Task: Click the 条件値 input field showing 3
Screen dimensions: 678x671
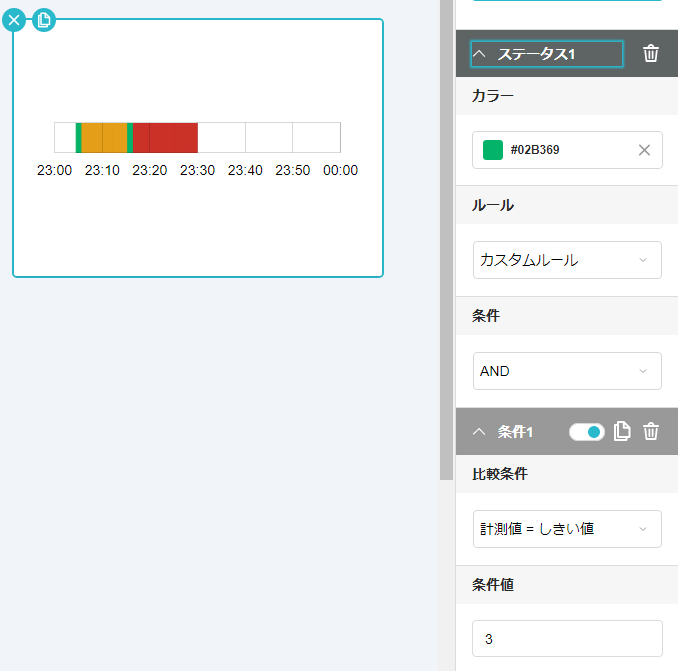Action: coord(567,639)
